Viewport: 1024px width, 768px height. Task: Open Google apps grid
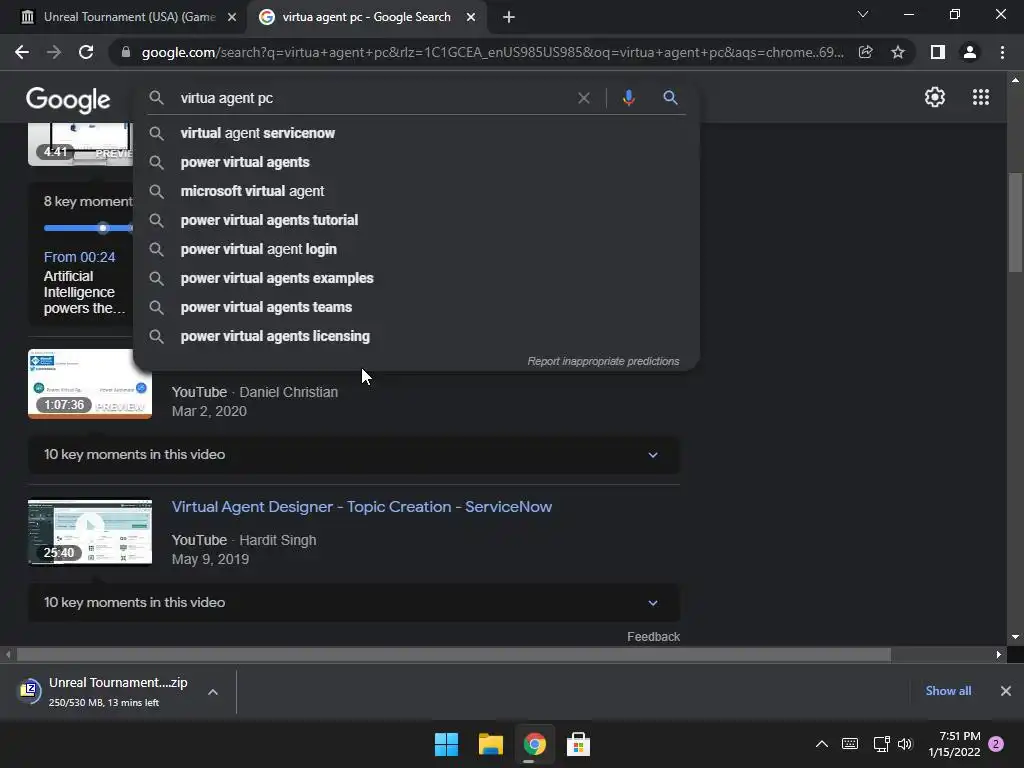[981, 97]
